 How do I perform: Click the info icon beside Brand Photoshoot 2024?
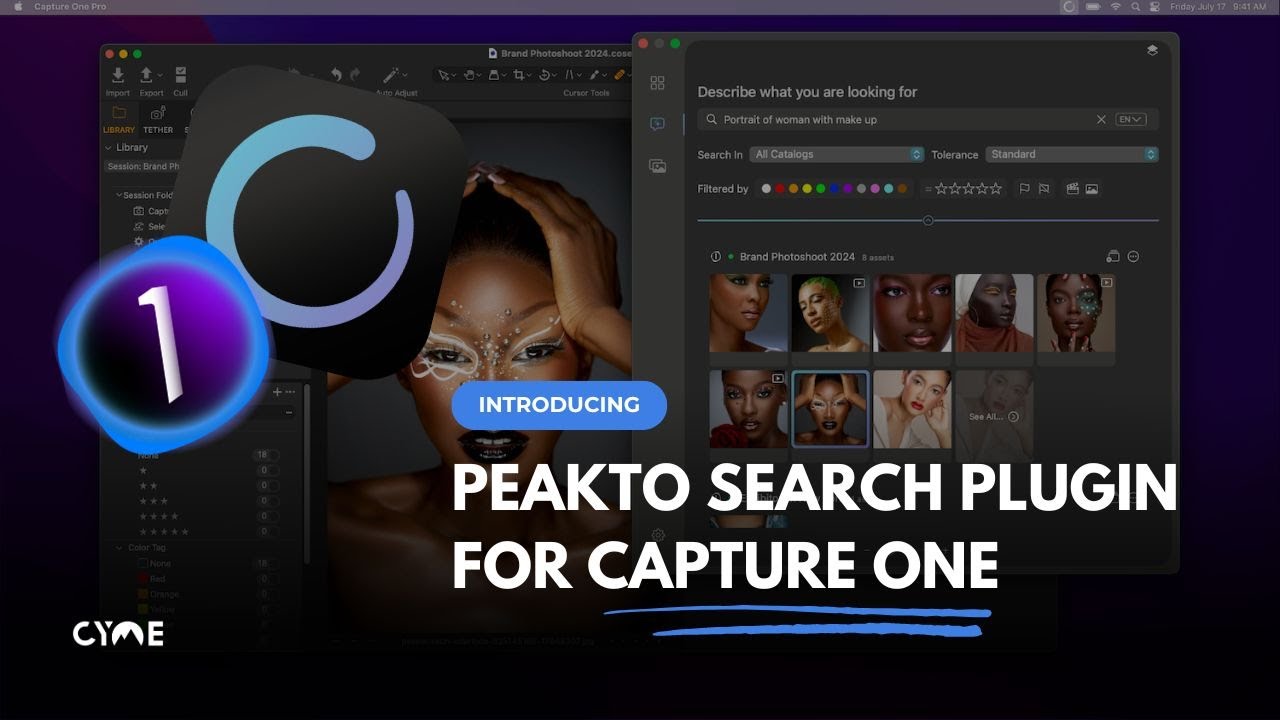[715, 257]
